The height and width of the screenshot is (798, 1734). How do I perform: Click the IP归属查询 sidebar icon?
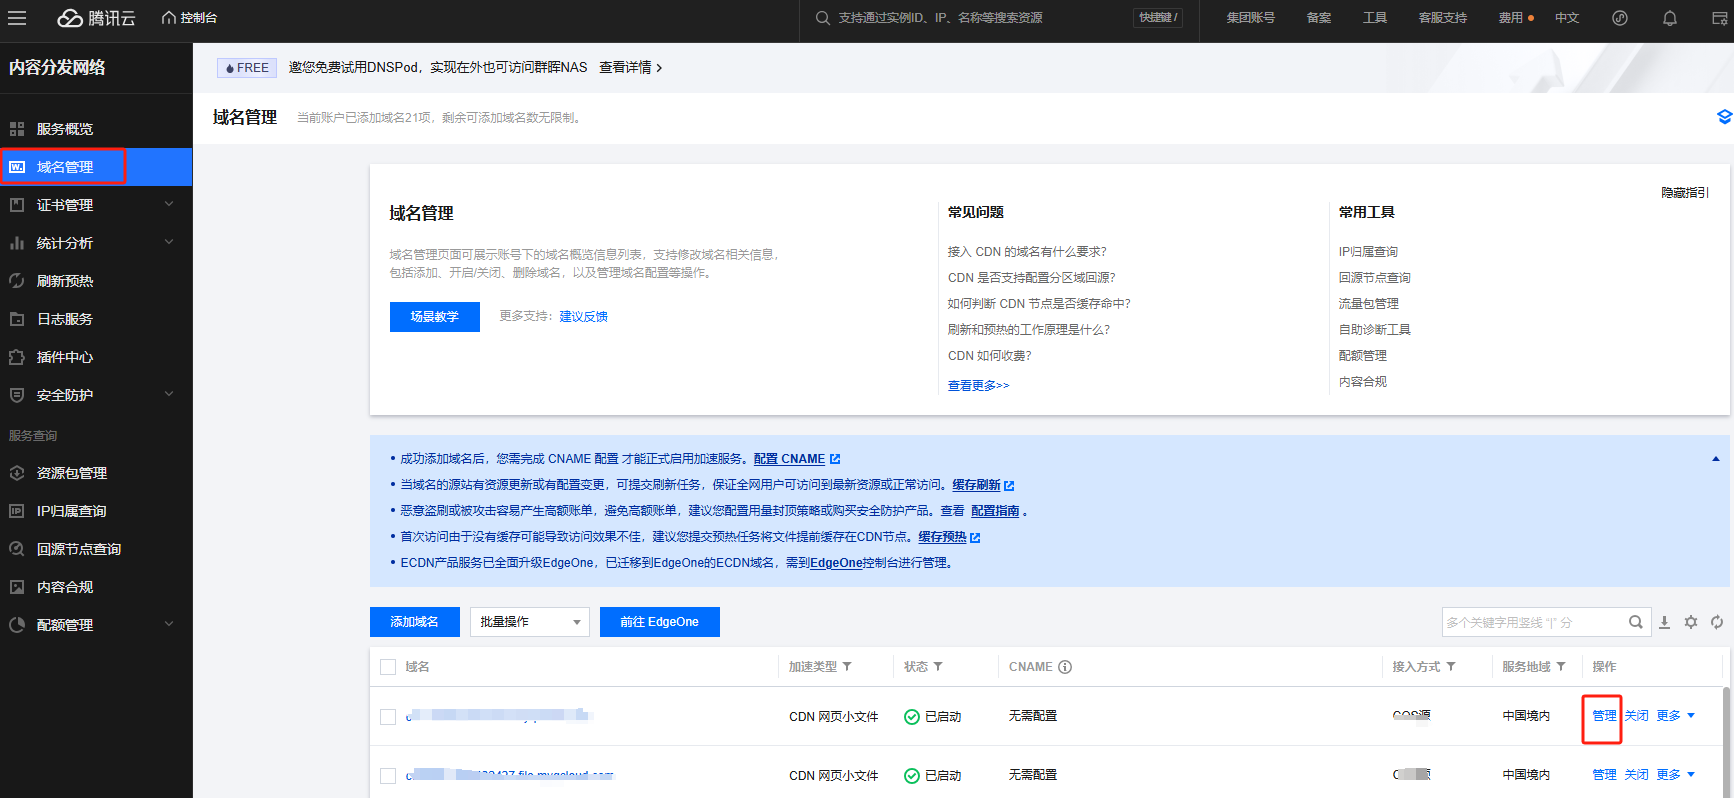(x=17, y=511)
